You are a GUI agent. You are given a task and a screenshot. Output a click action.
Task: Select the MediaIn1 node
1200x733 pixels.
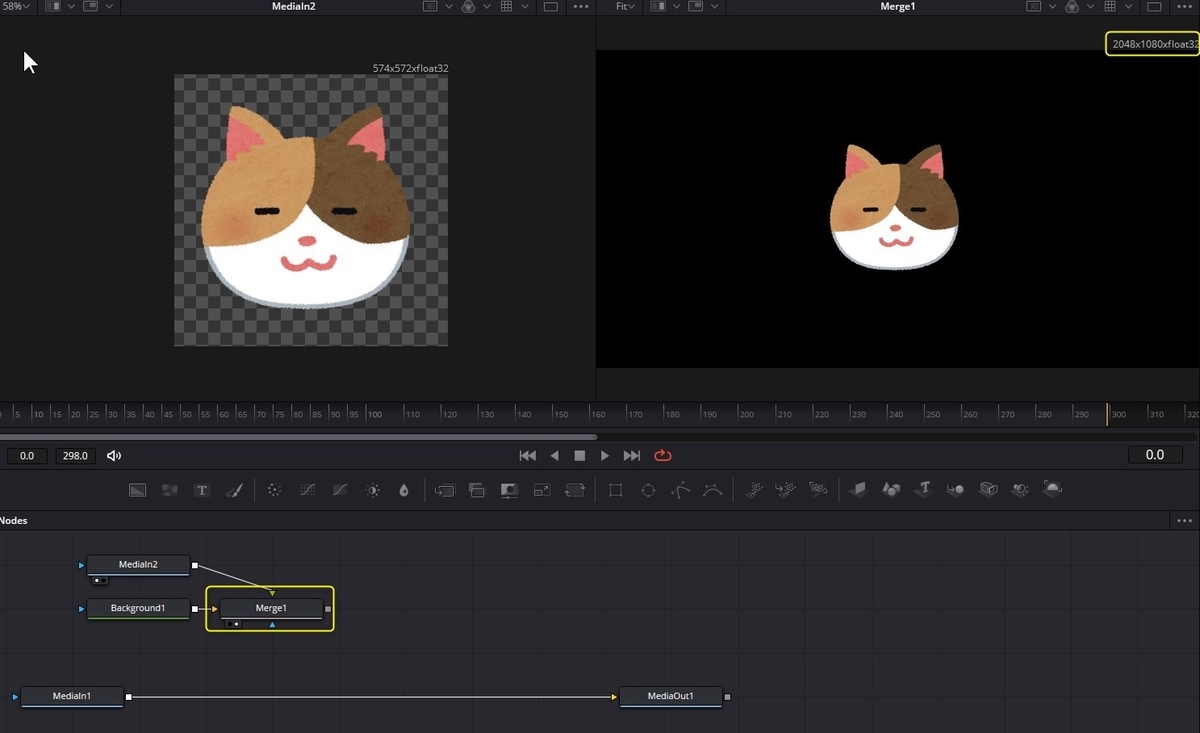72,696
